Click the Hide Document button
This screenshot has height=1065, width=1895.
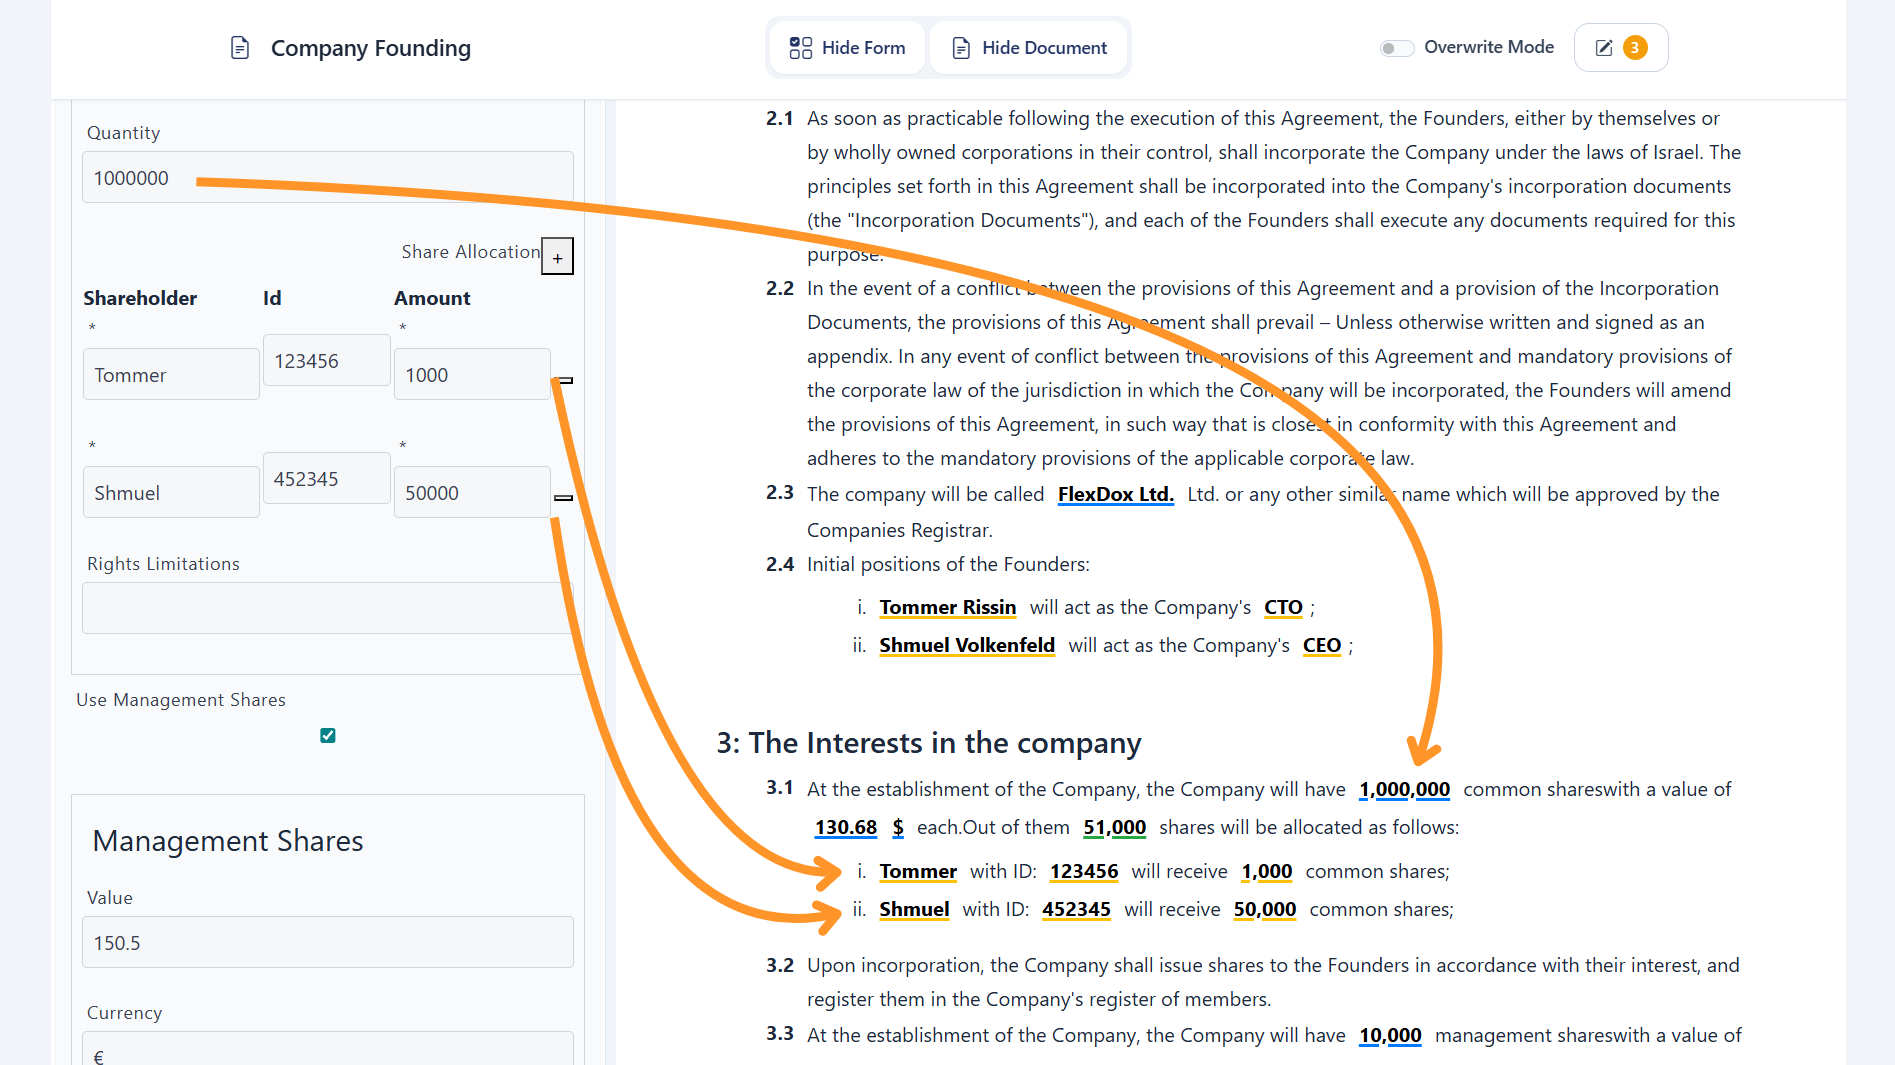tap(1029, 48)
